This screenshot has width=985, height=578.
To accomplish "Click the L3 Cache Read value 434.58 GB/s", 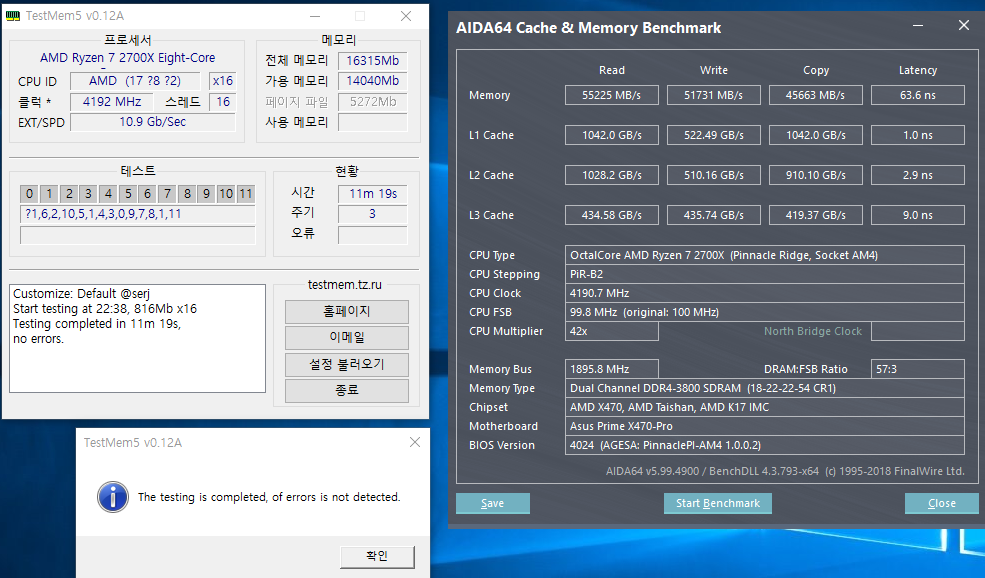I will [611, 215].
